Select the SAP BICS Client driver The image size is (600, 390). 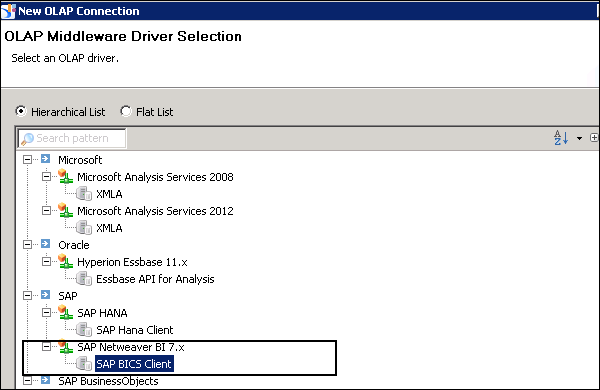pos(134,364)
